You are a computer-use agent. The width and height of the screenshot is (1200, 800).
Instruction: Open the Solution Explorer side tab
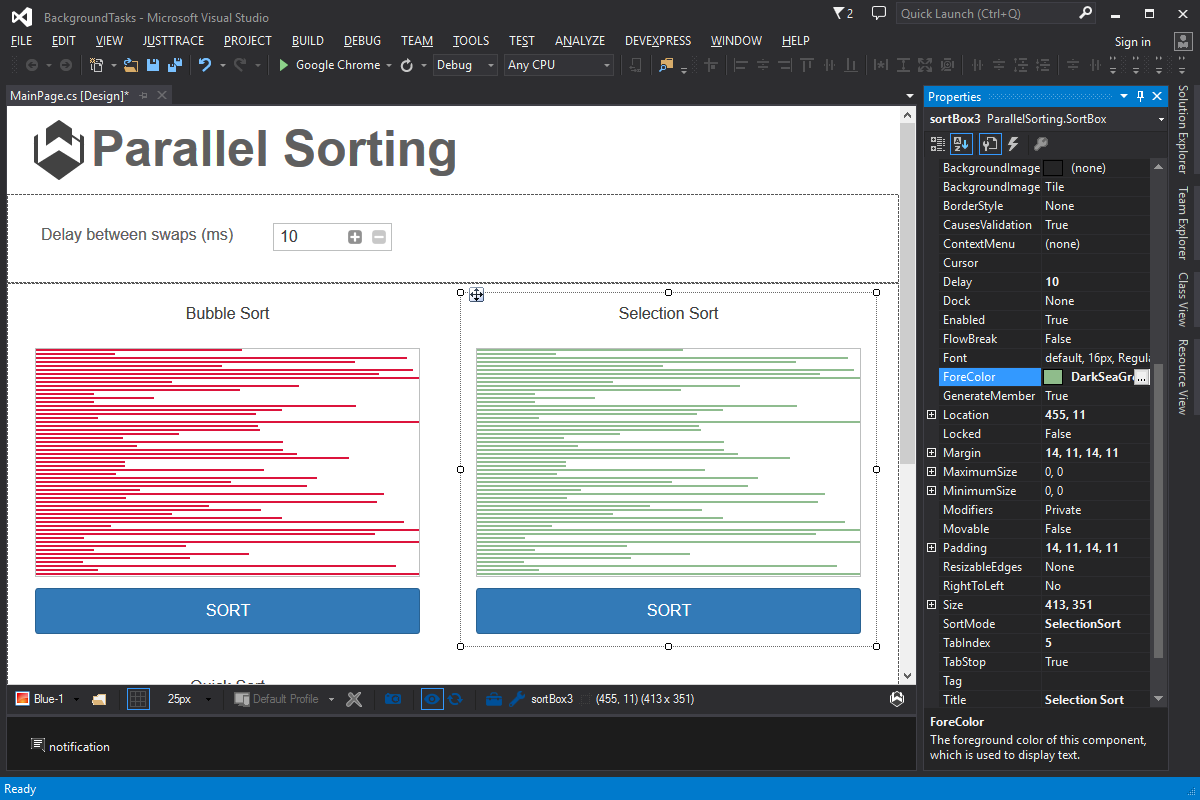1183,129
